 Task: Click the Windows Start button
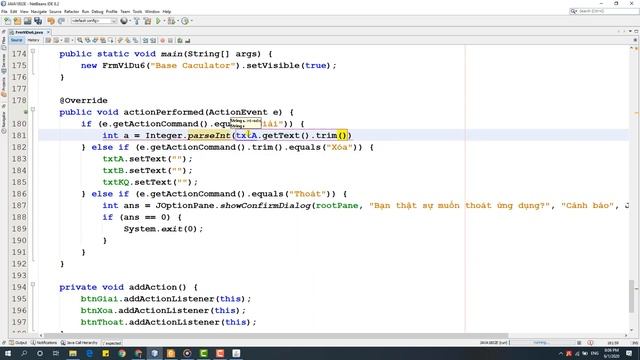(8, 353)
